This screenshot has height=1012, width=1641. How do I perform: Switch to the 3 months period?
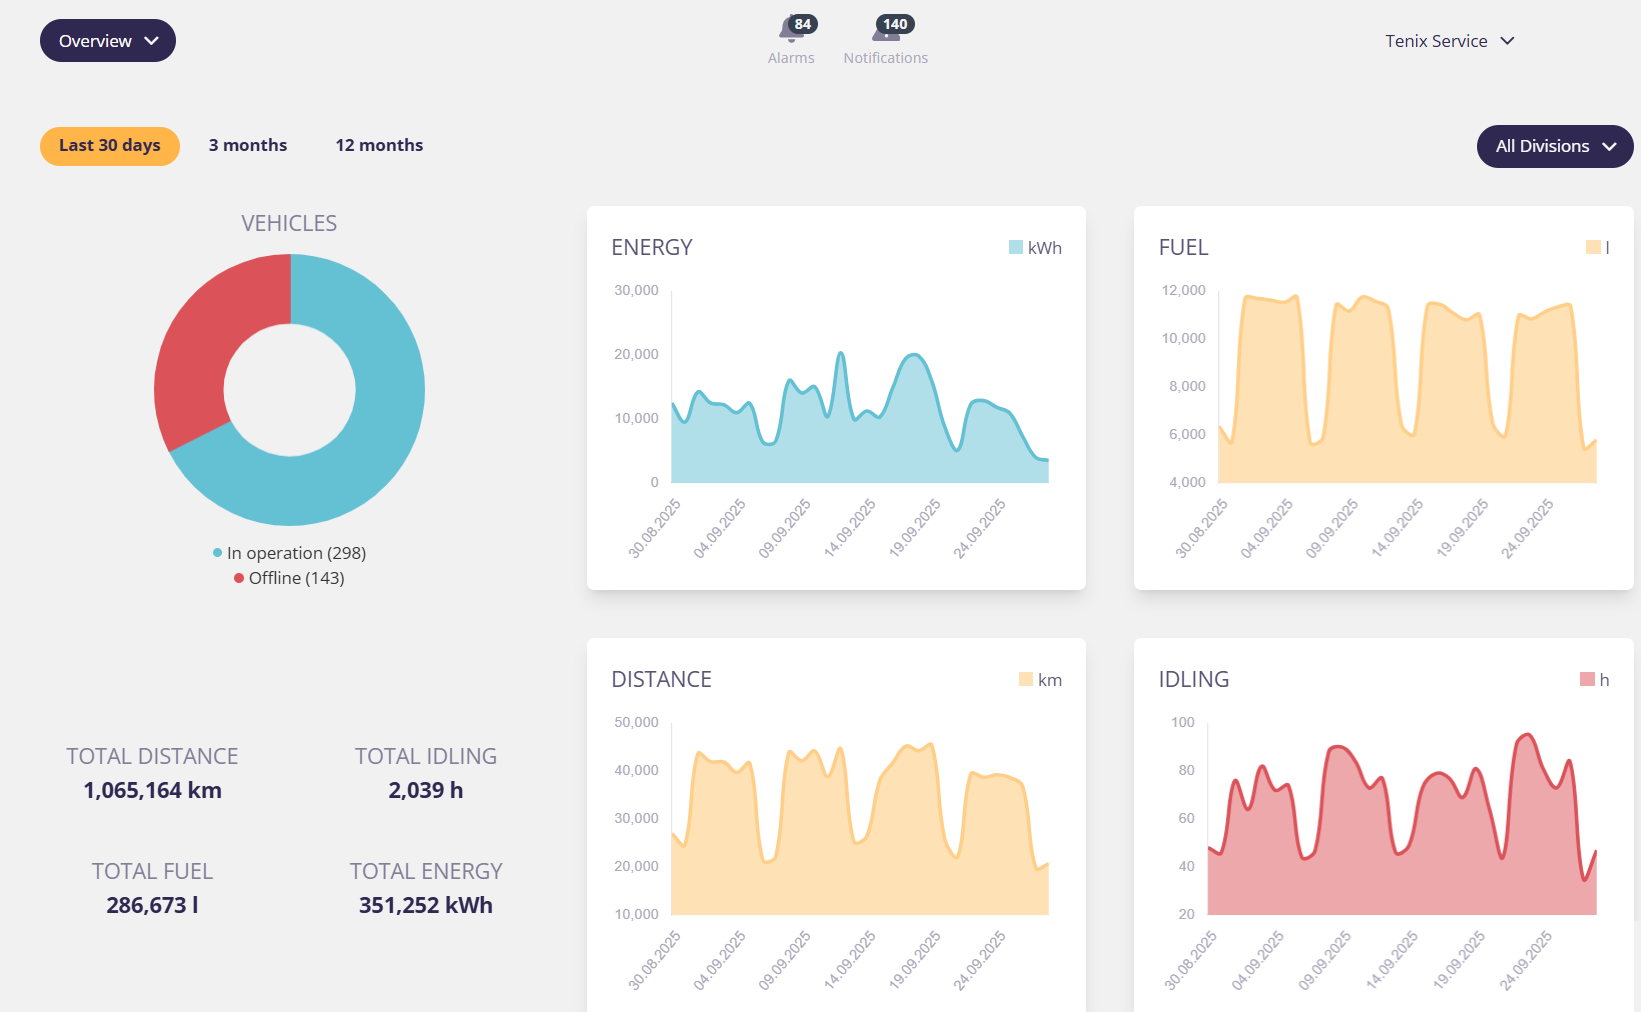248,146
